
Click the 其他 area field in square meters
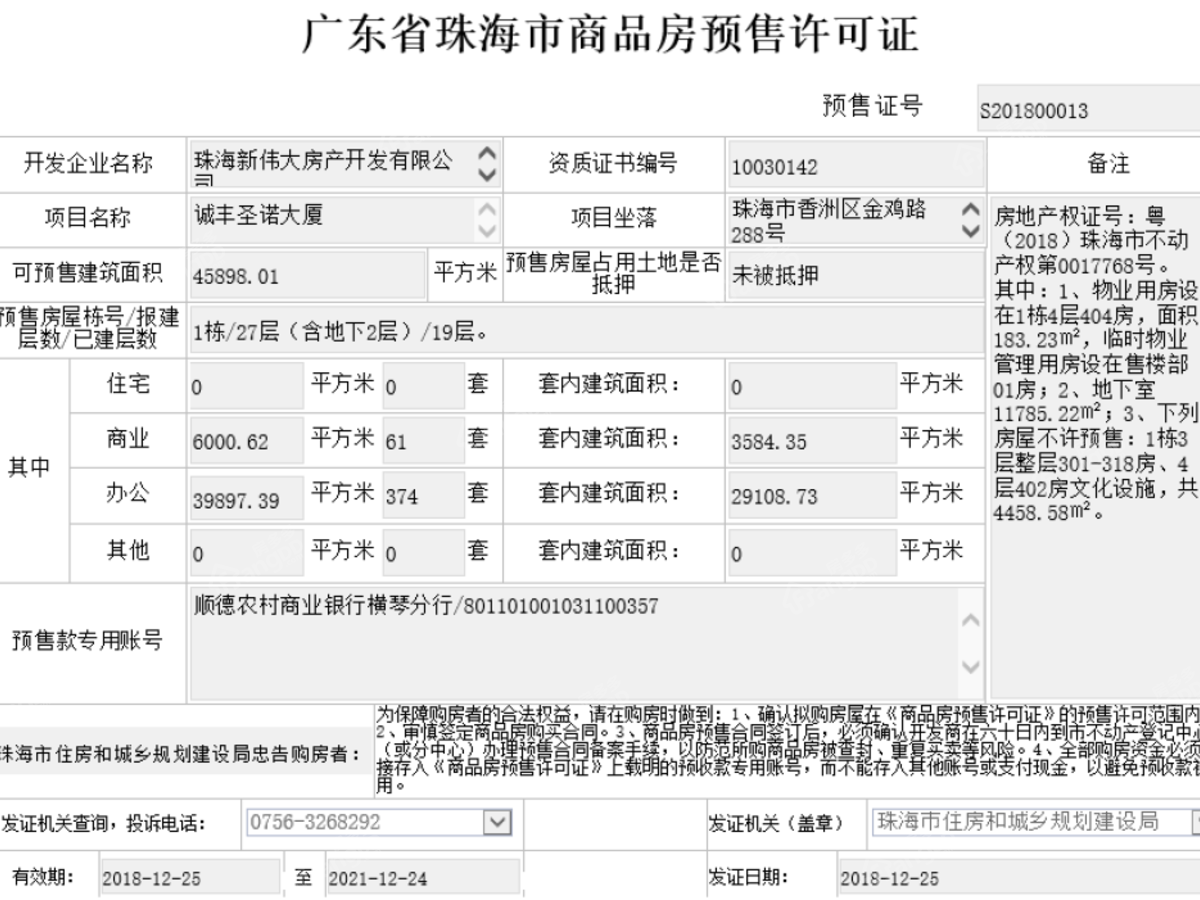tap(245, 553)
